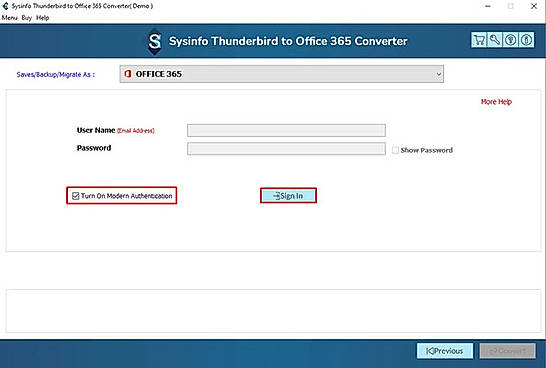Viewport: 546px width, 368px height.
Task: Open the Help menu
Action: [42, 18]
